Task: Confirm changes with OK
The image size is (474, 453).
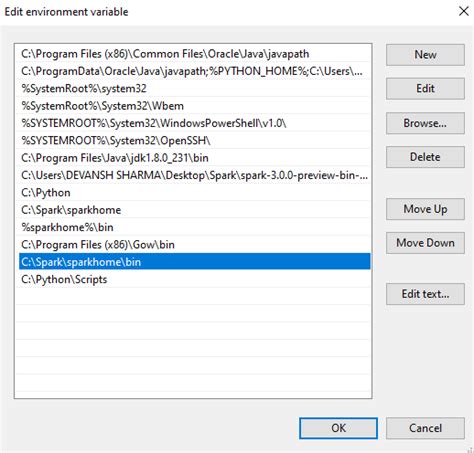Action: 338,428
